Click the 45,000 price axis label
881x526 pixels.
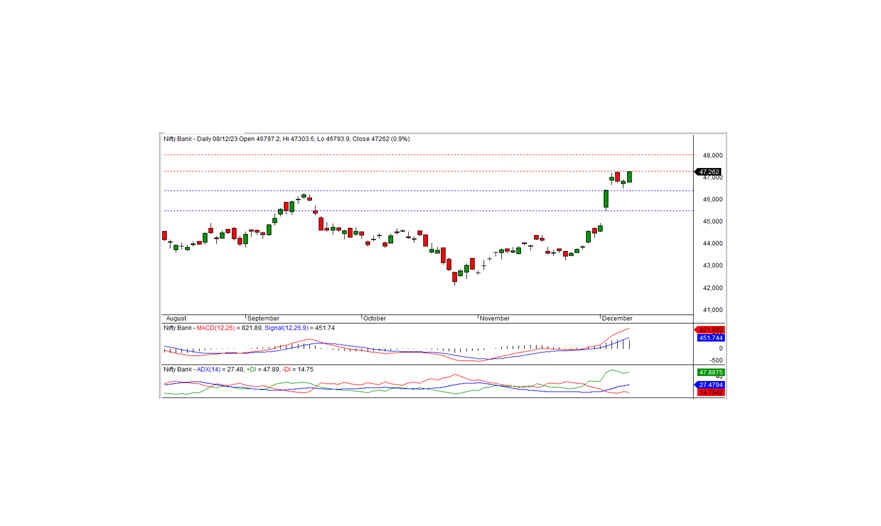pyautogui.click(x=712, y=221)
